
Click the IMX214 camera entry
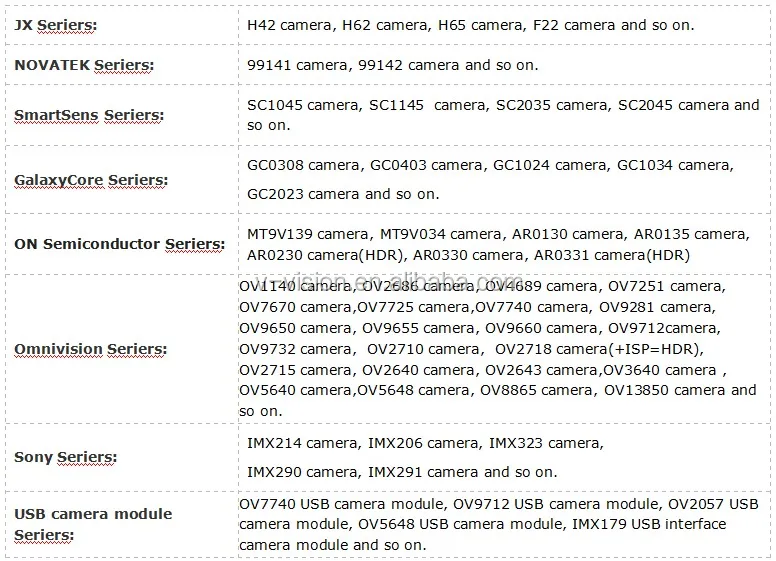click(x=304, y=443)
